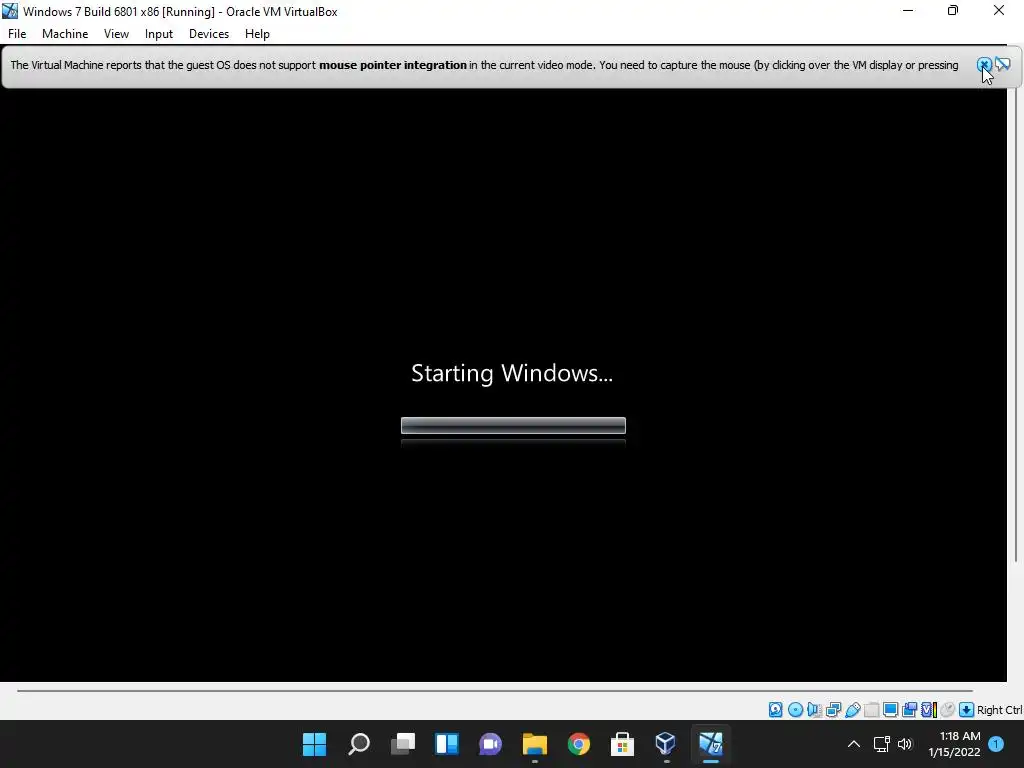Switch to VirtualBox Manager on taskbar
Viewport: 1024px width, 768px height.
tap(665, 744)
